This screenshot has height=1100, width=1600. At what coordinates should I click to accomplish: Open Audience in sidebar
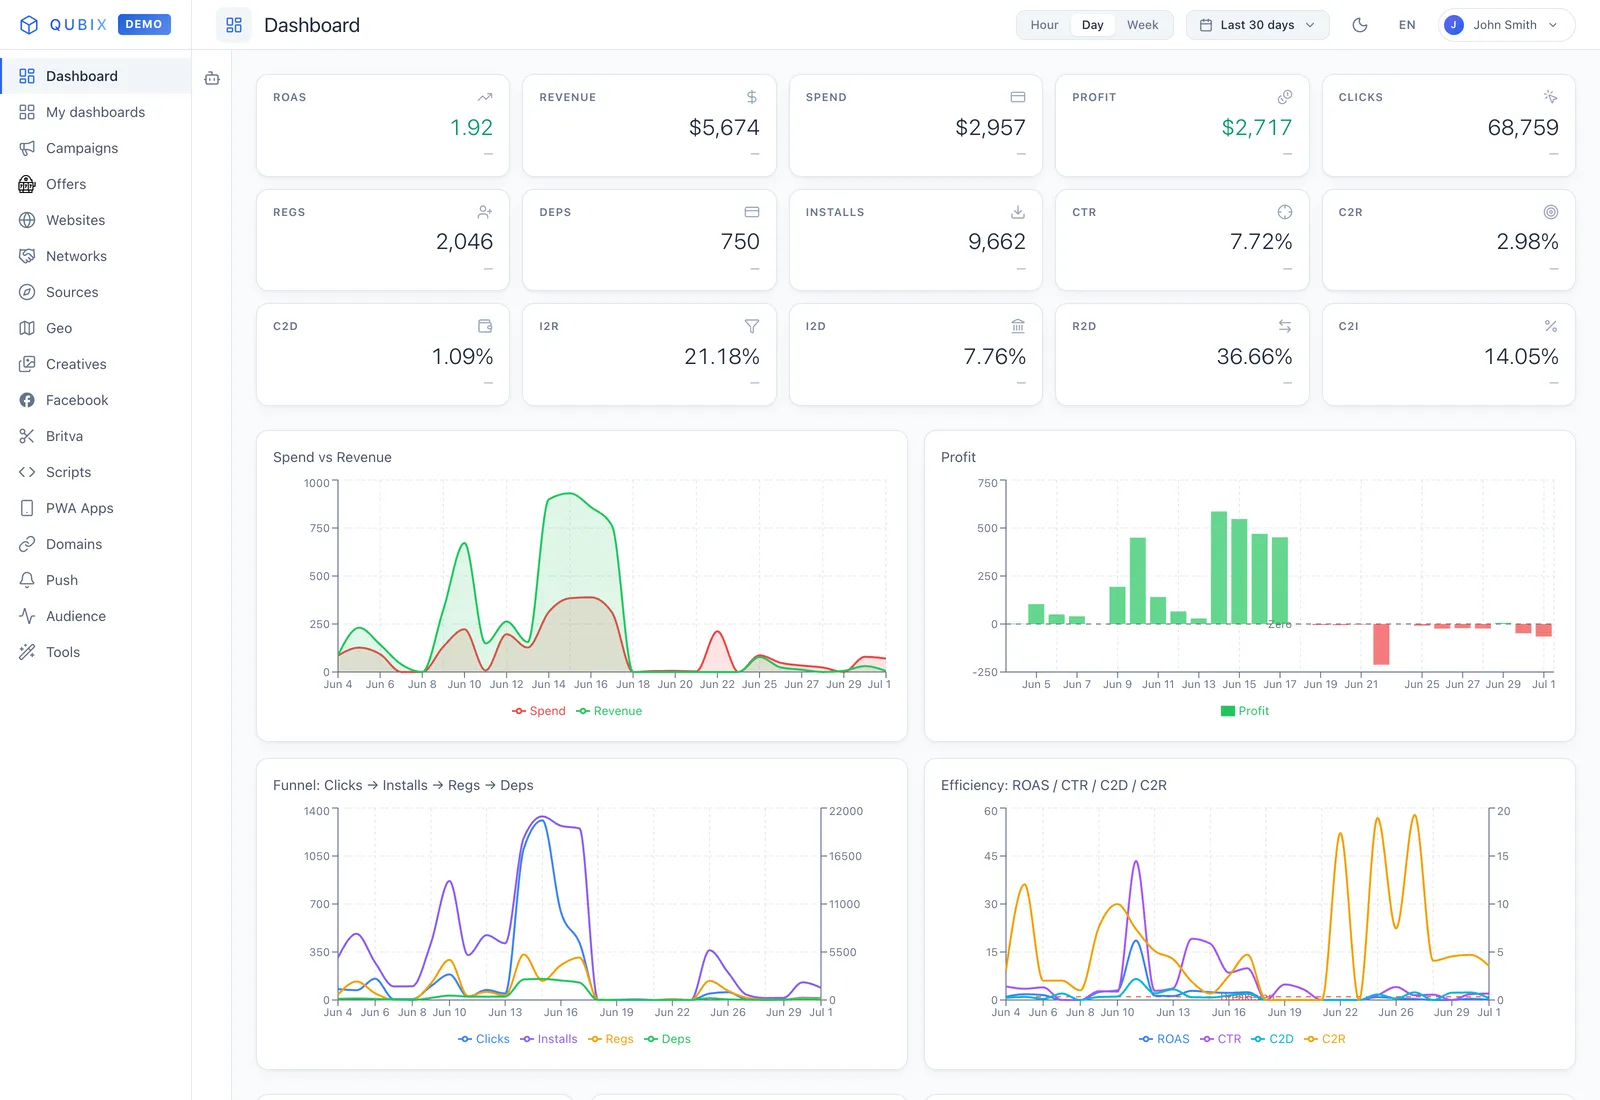[x=96, y=616]
